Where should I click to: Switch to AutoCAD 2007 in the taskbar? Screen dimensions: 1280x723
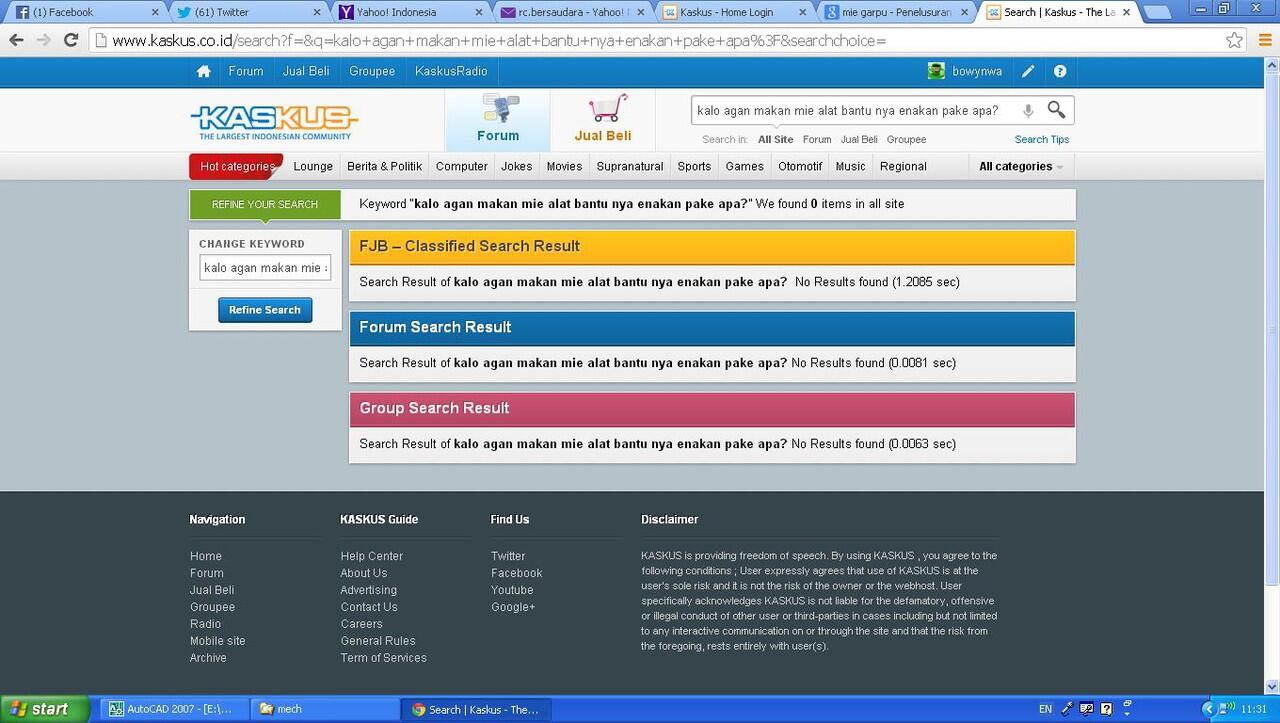[174, 709]
